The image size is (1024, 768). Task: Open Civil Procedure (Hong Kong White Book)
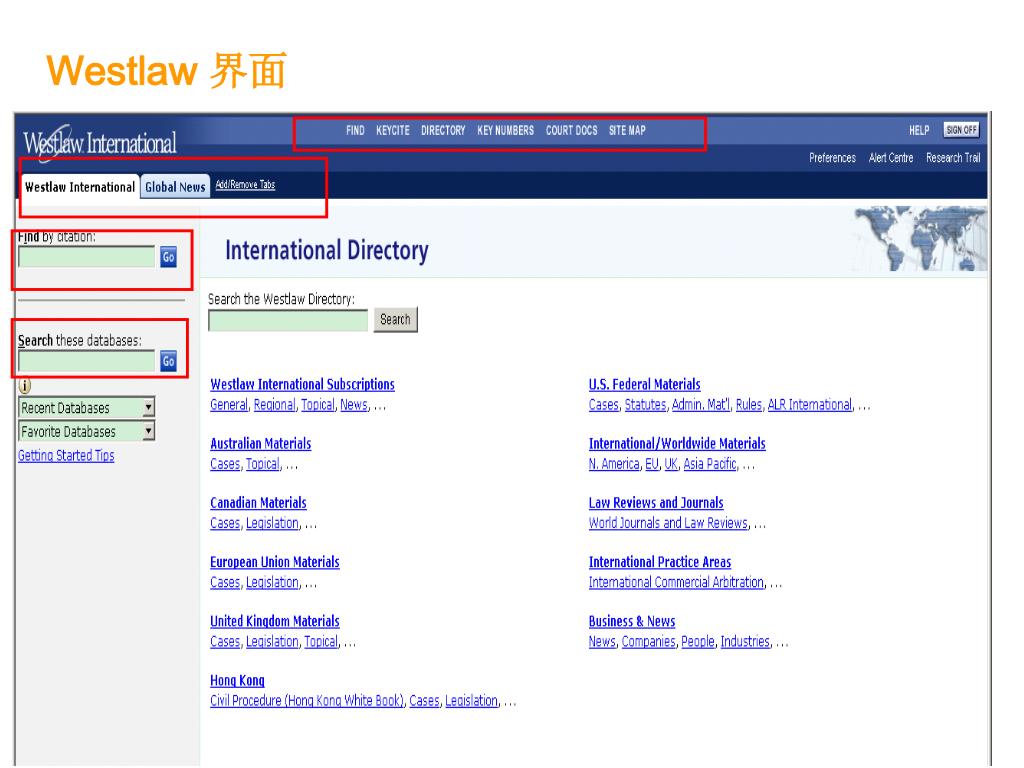click(307, 701)
